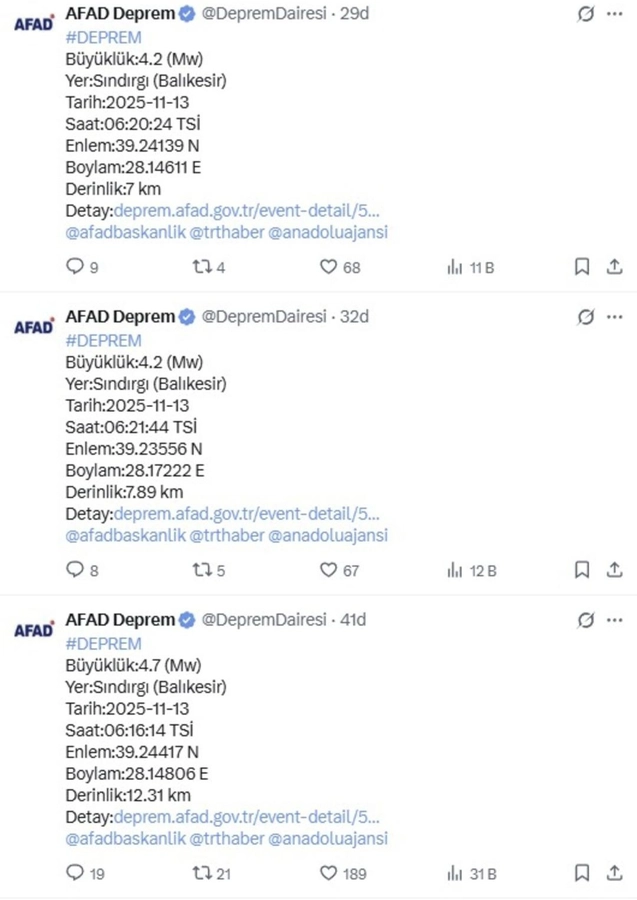The width and height of the screenshot is (637, 900).
Task: Open the #DEPREM hashtag in the first tweet
Action: 103,37
